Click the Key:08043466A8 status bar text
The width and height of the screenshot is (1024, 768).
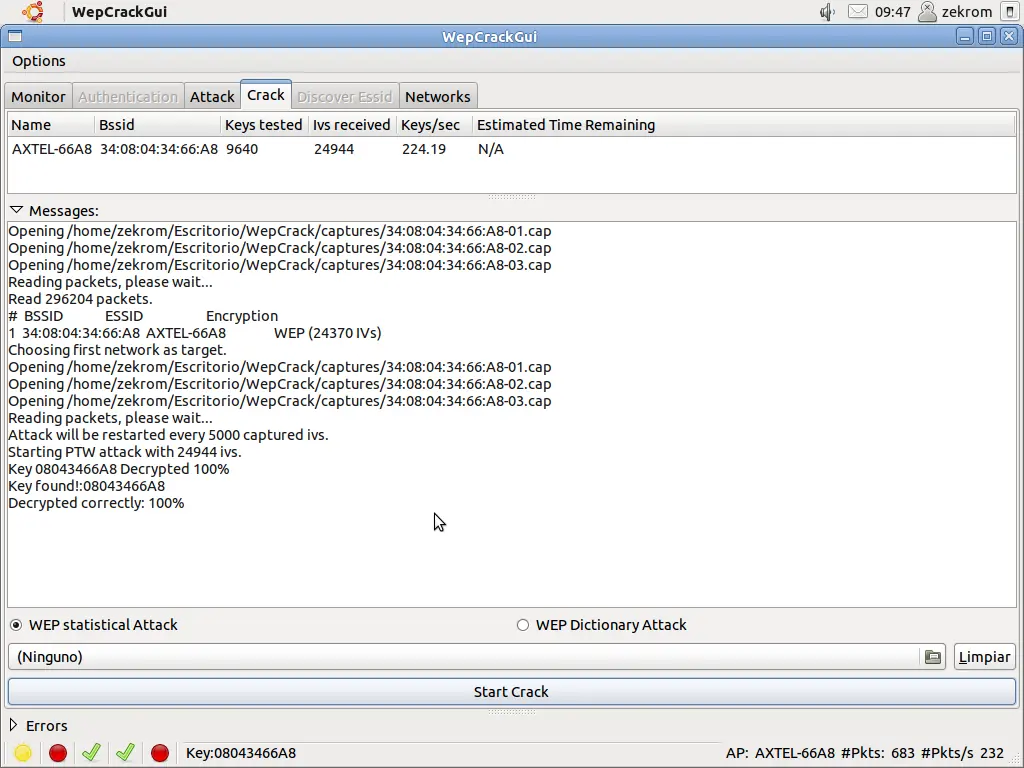[x=241, y=753]
